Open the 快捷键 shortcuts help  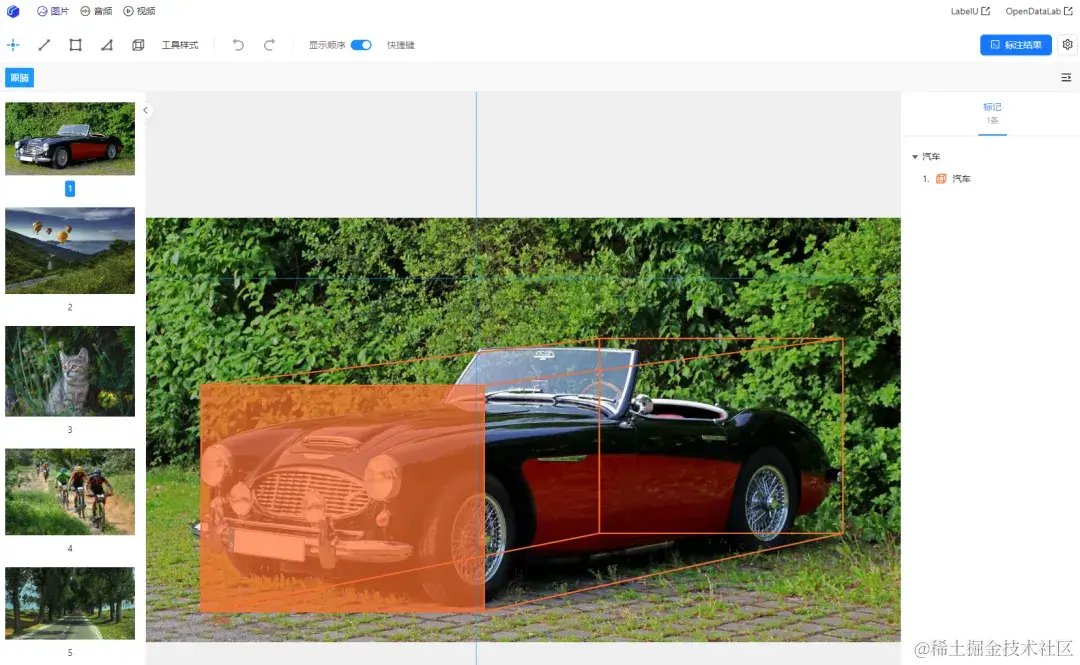401,45
